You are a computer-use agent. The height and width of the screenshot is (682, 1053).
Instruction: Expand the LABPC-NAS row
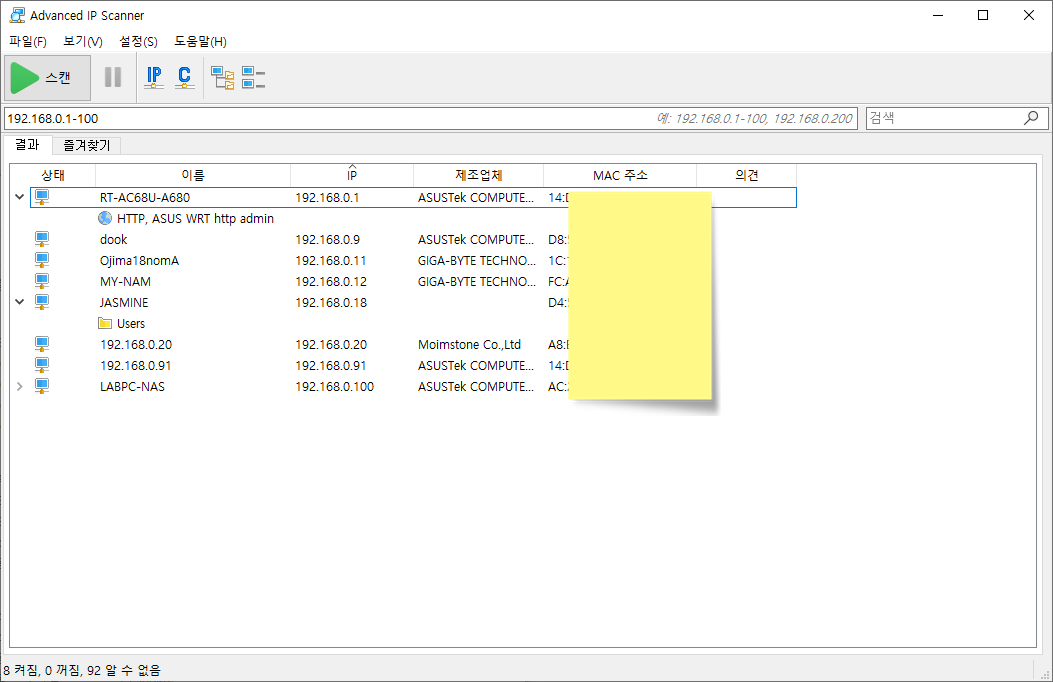[x=19, y=386]
